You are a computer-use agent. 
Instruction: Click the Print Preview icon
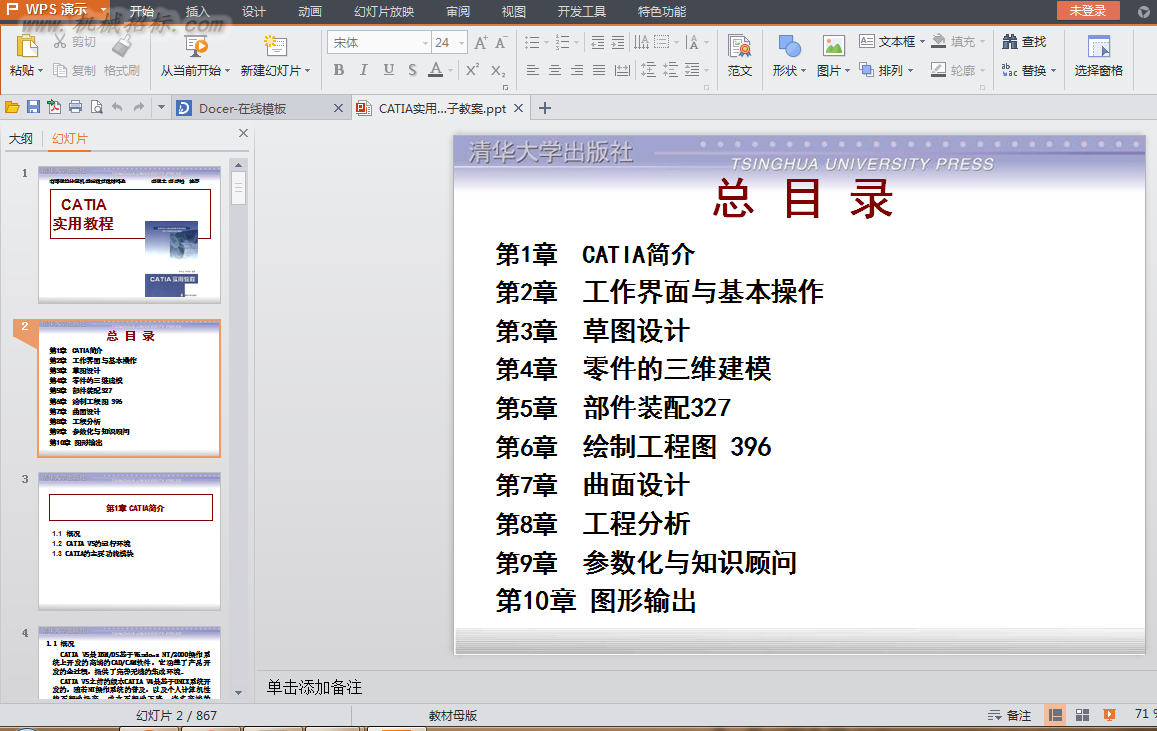tap(96, 108)
